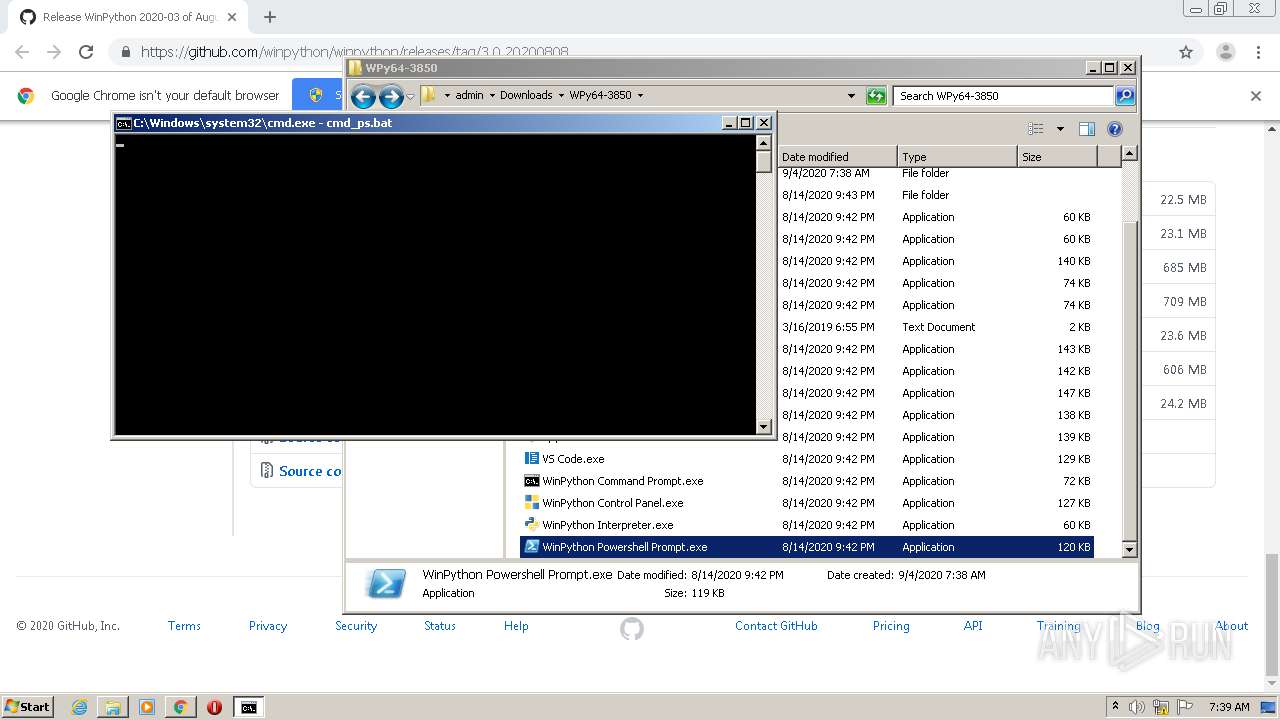Click the WinPython Command Prompt.exe icon

(x=532, y=481)
